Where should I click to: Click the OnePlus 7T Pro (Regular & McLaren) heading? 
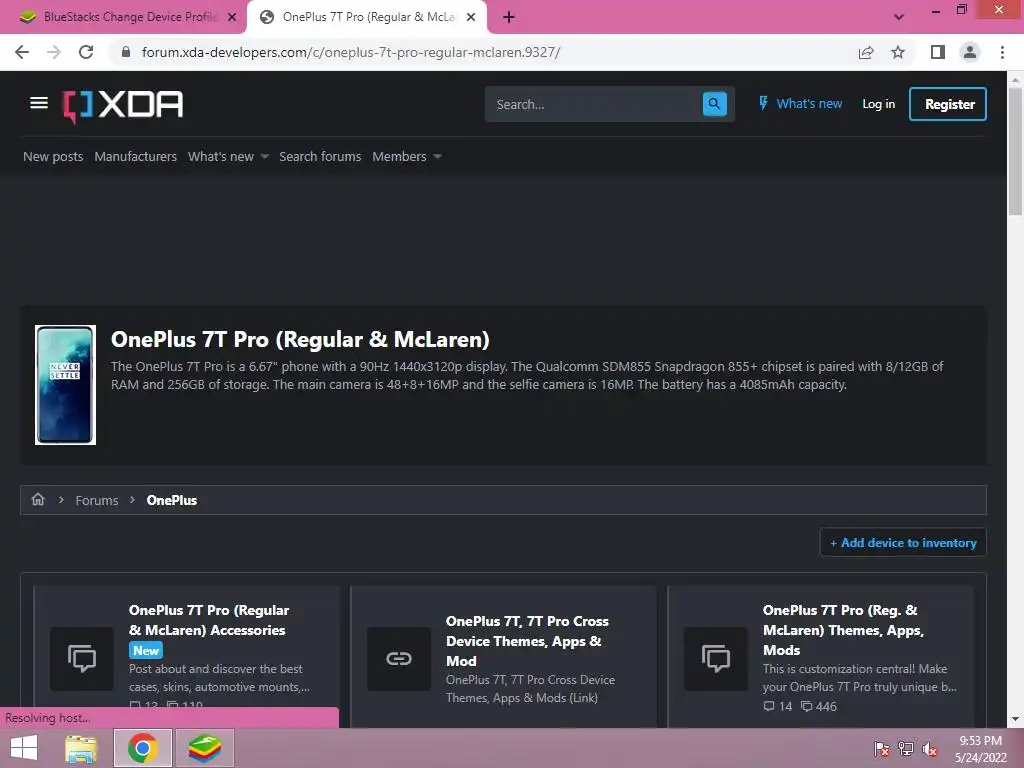[x=300, y=340]
